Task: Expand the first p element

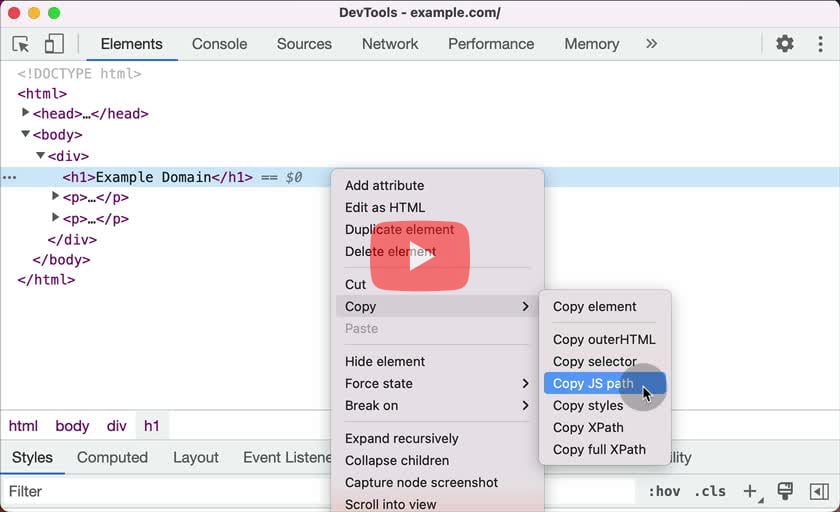Action: click(x=55, y=196)
